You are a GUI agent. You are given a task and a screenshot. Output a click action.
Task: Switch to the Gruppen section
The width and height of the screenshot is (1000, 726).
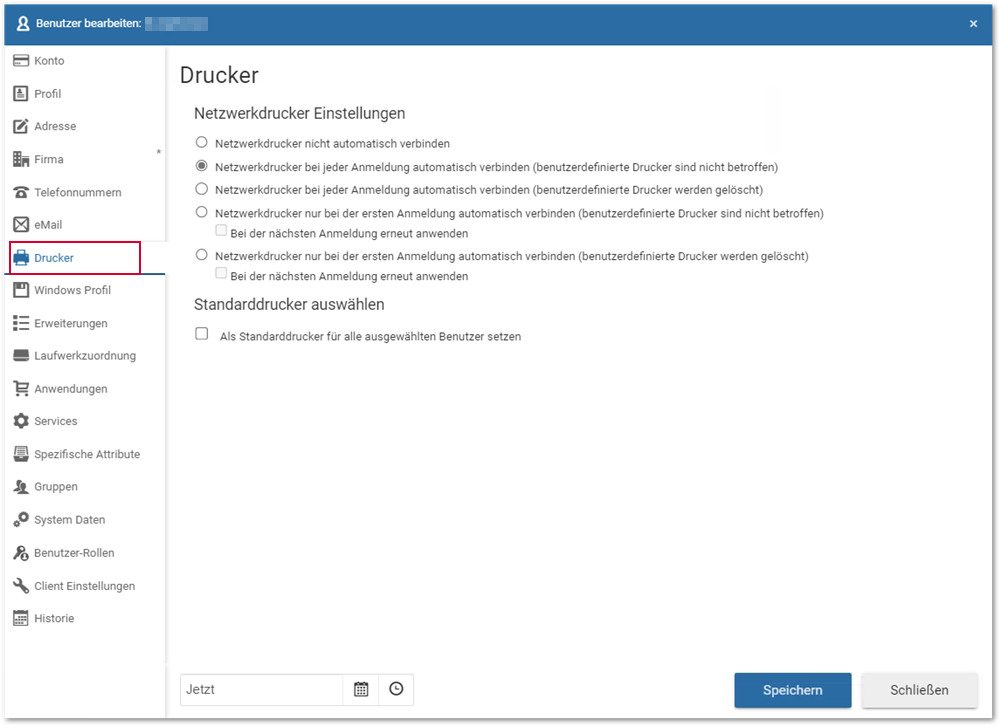point(56,487)
